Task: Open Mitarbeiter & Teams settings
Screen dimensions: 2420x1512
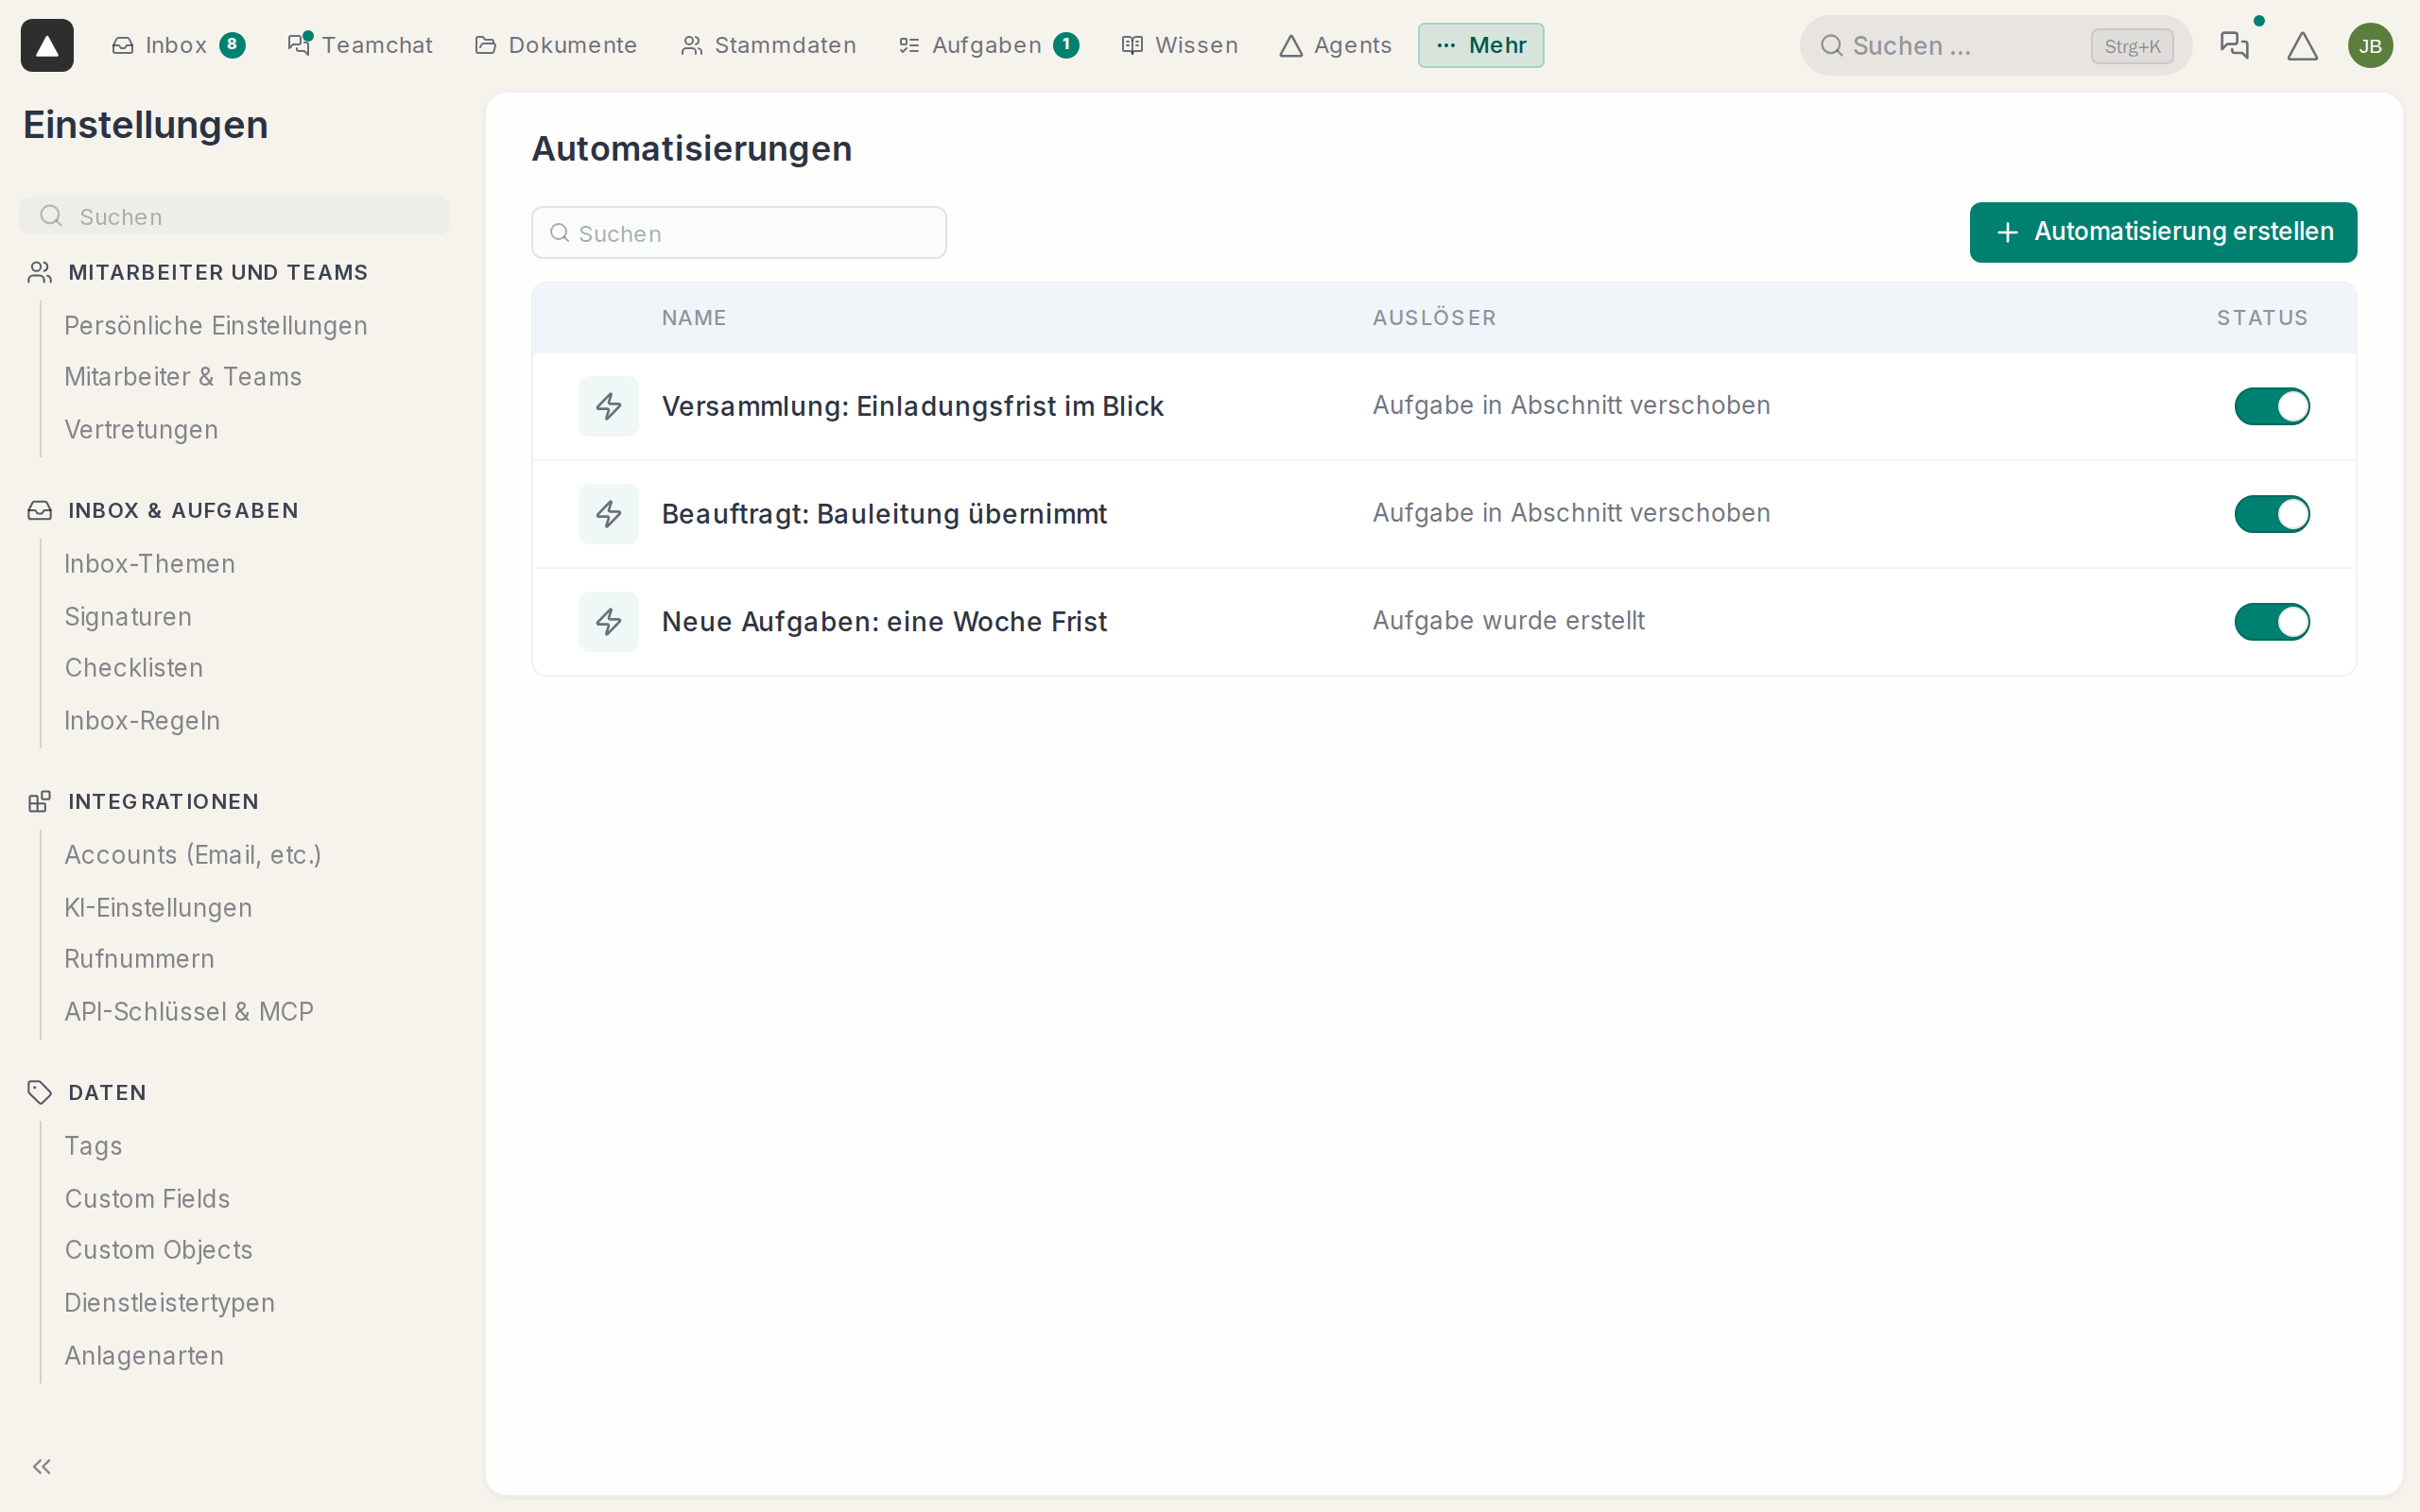Action: [x=183, y=376]
